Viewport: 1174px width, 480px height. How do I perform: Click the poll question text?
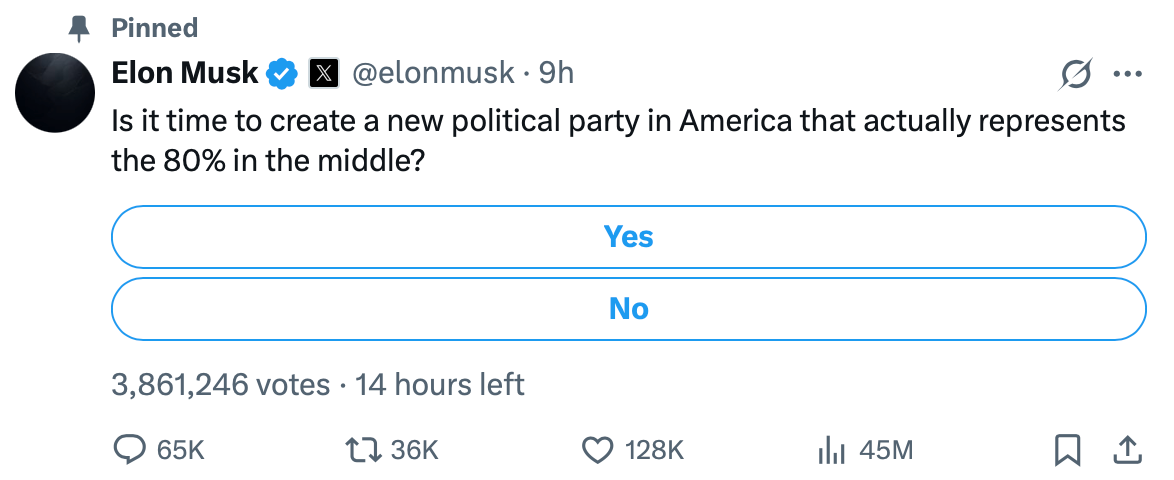click(x=618, y=141)
